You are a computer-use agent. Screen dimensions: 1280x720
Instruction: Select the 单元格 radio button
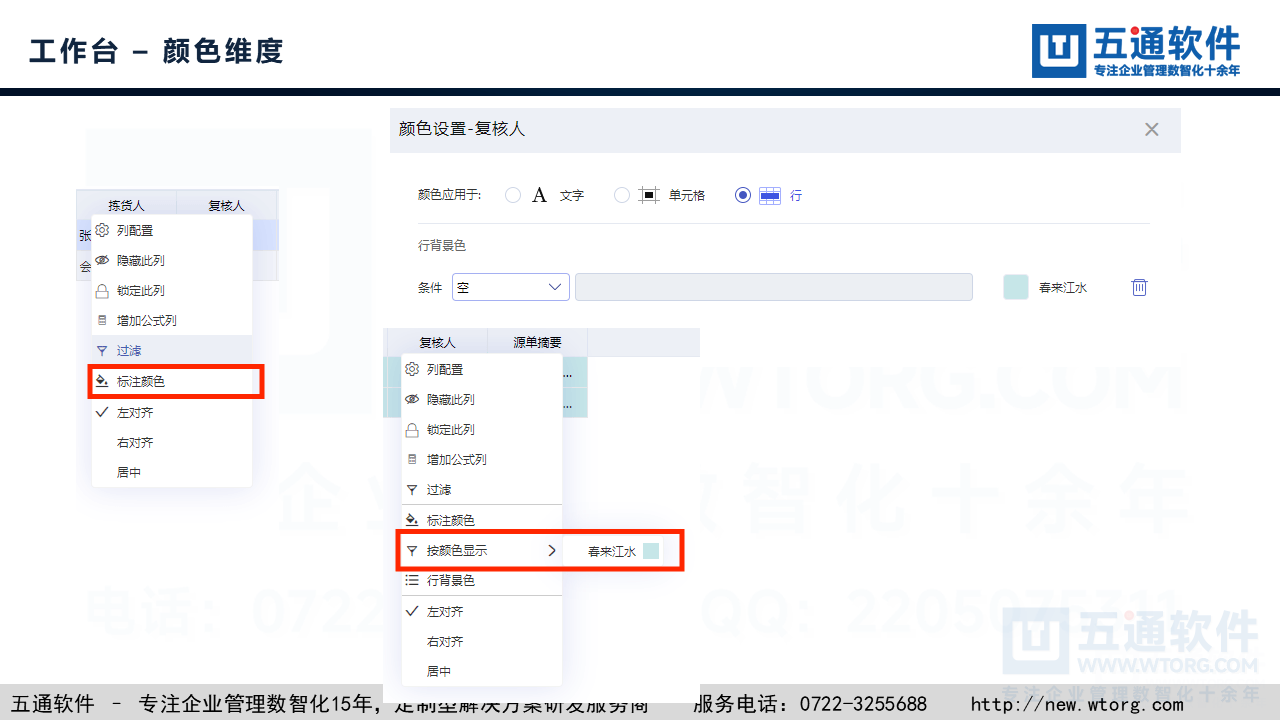[x=622, y=195]
